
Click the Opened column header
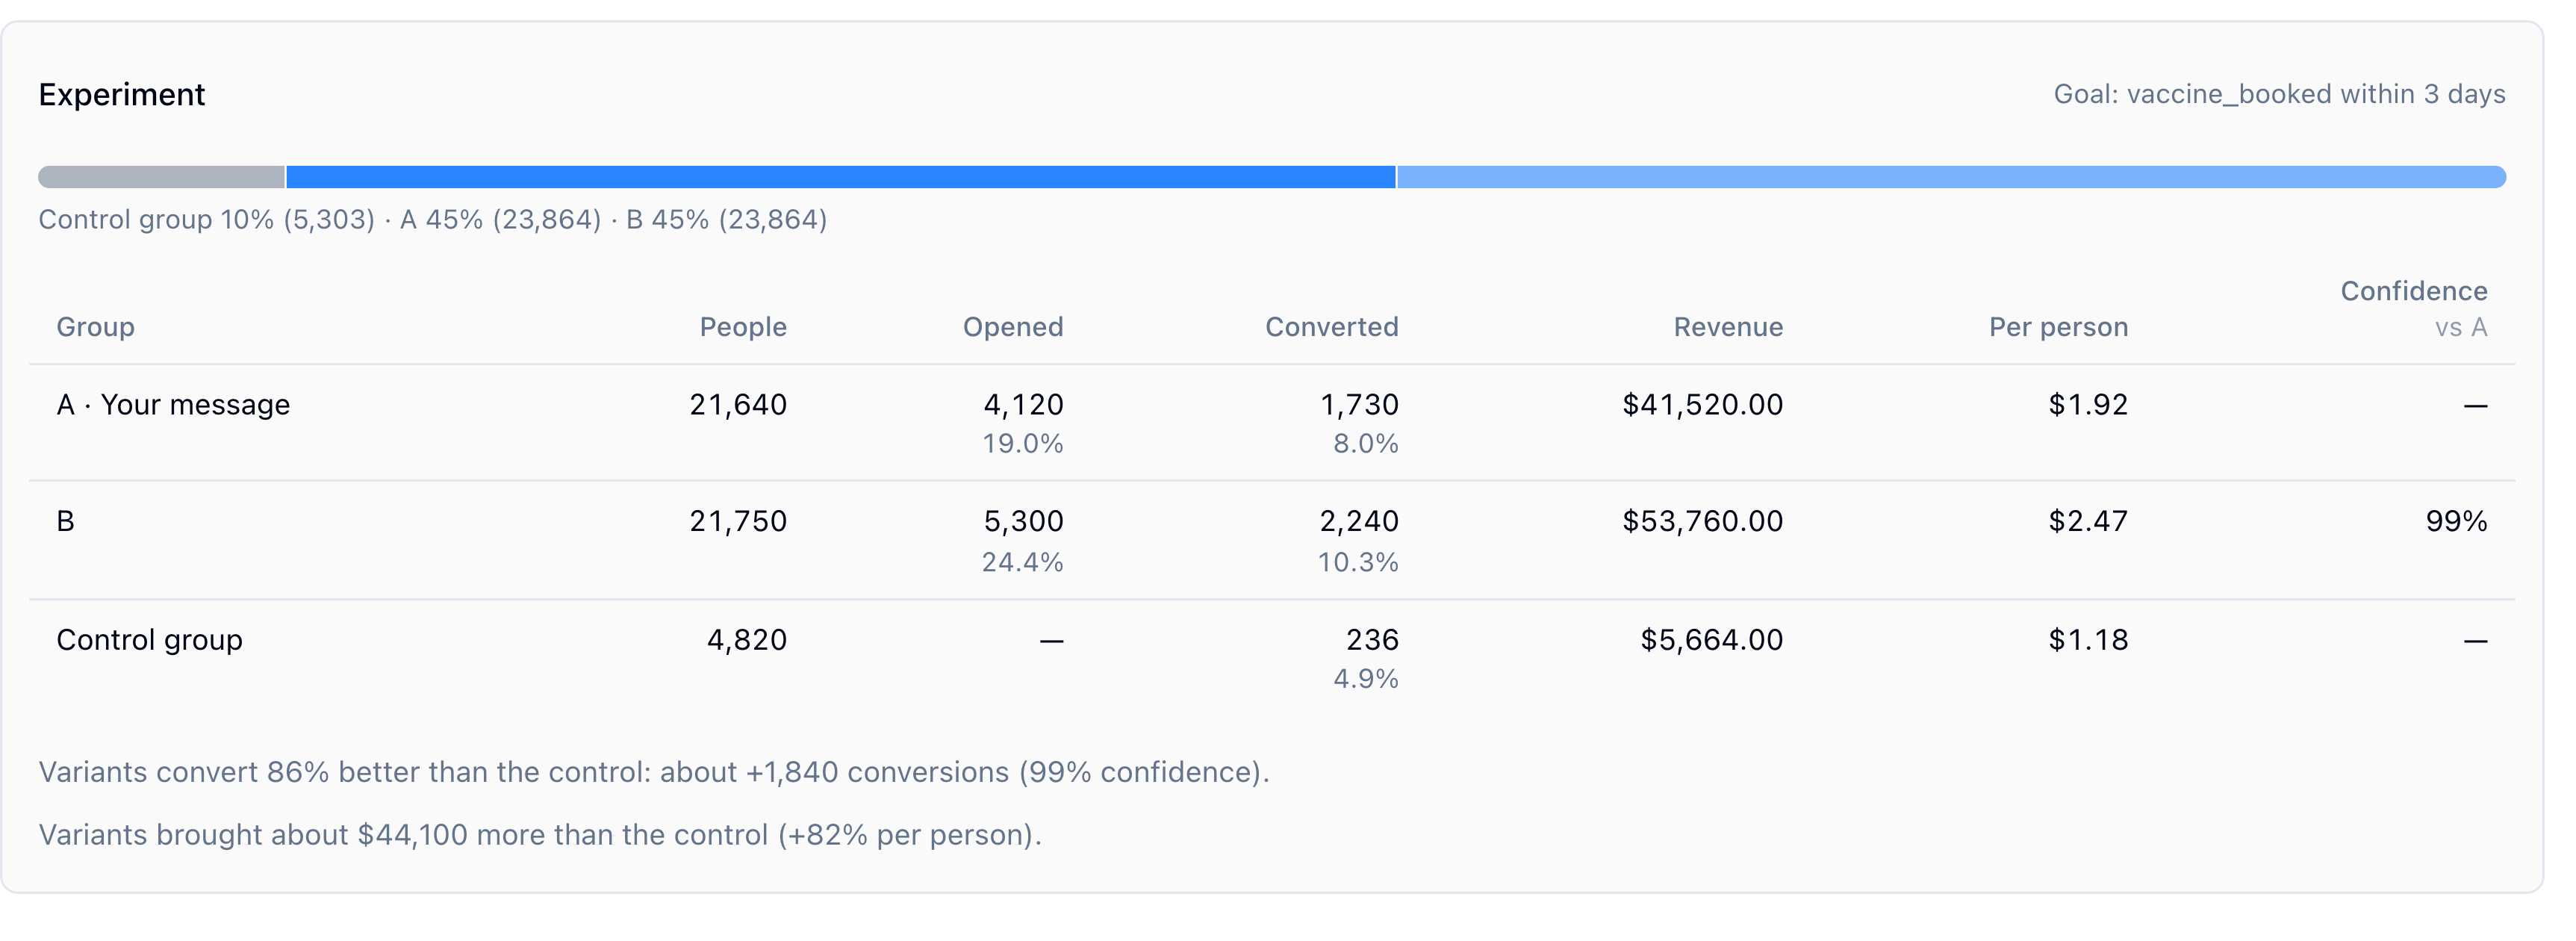click(1013, 327)
